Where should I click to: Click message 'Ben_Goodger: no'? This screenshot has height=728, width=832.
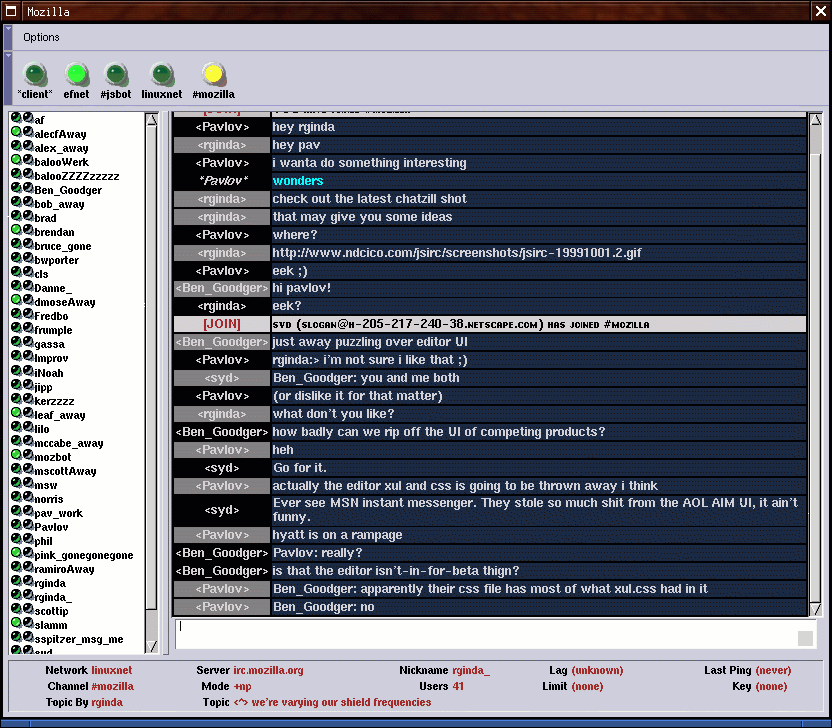324,607
